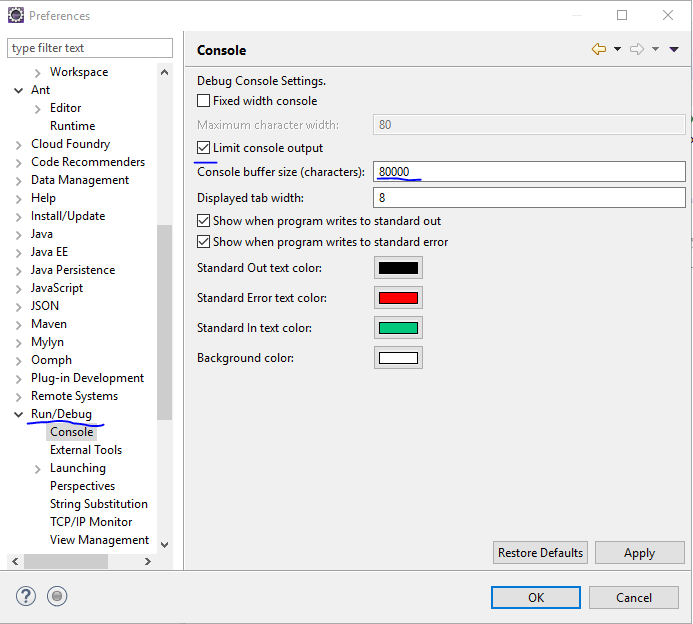
Task: Toggle the Limit console output checkbox
Action: [x=204, y=148]
